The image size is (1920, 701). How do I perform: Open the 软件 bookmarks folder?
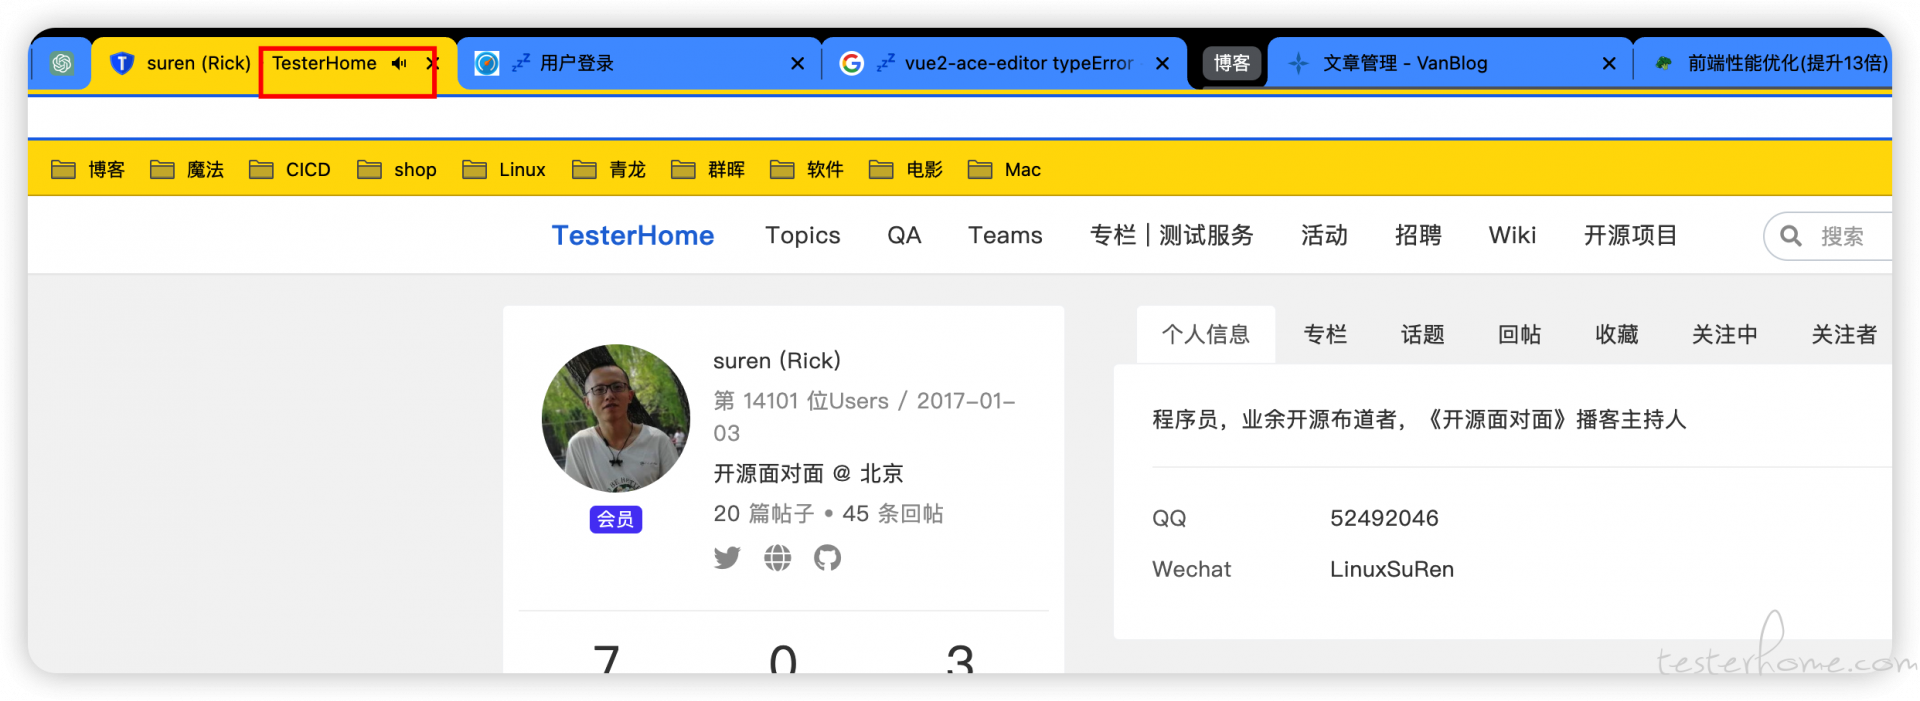[807, 170]
